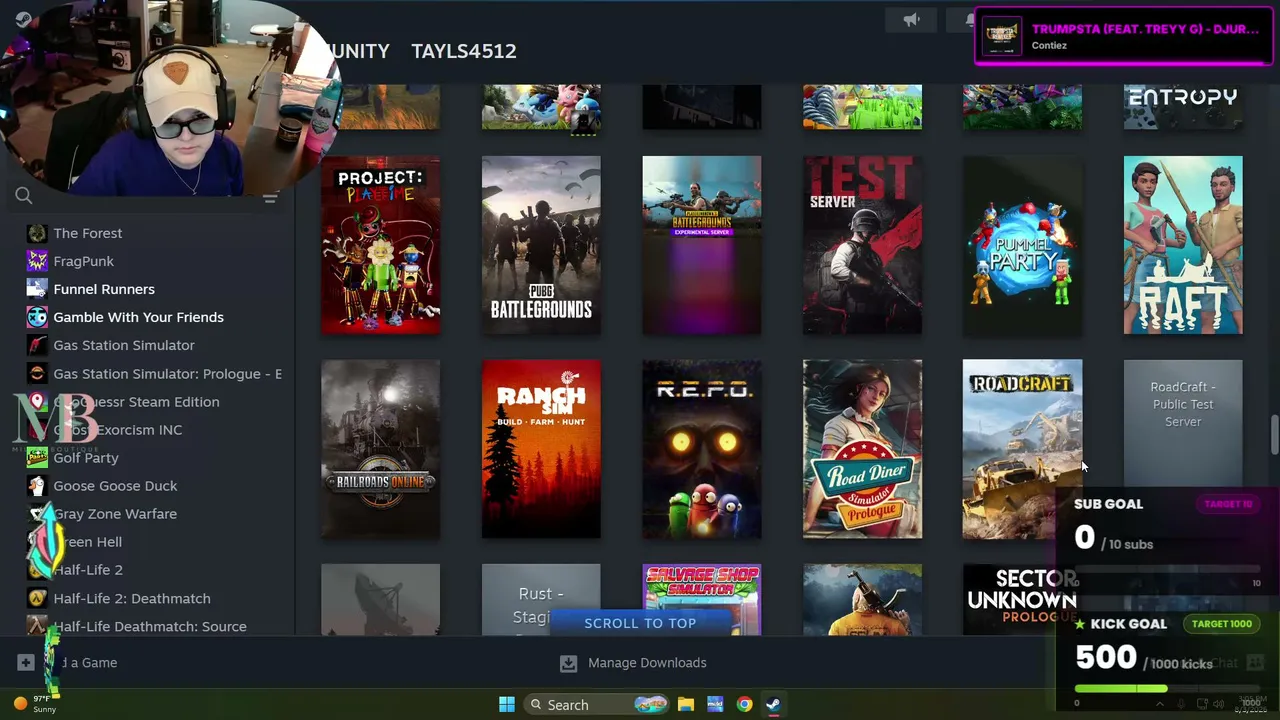Open File Explorer from the taskbar
The image size is (1280, 720).
point(686,704)
